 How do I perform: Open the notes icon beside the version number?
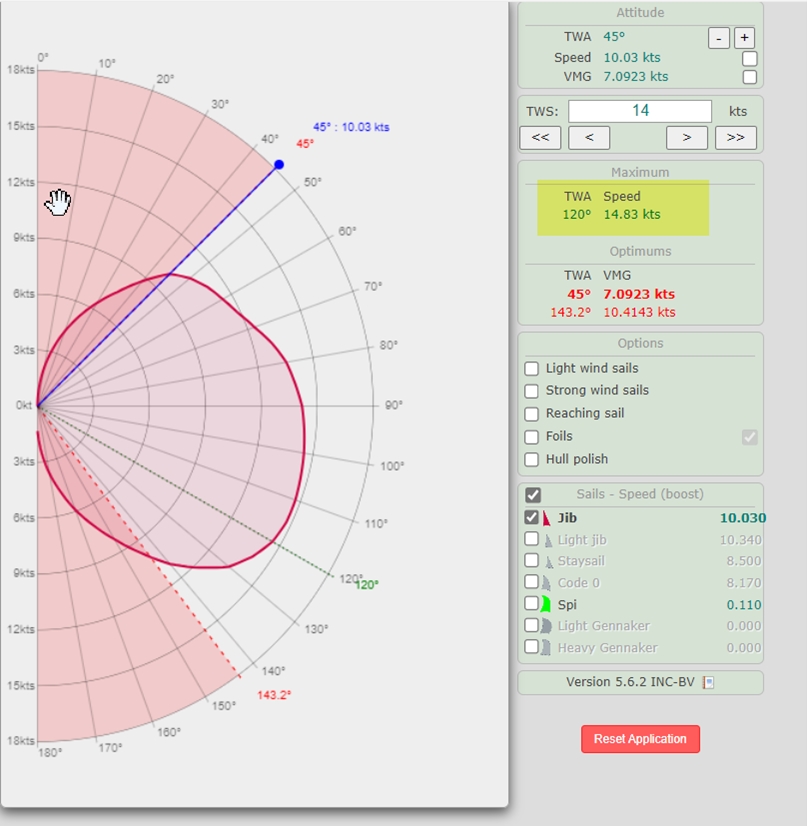coord(708,682)
